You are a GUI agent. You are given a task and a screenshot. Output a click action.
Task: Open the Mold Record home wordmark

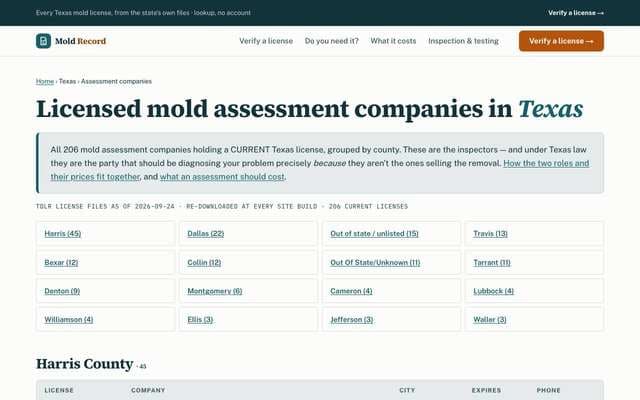(x=80, y=41)
